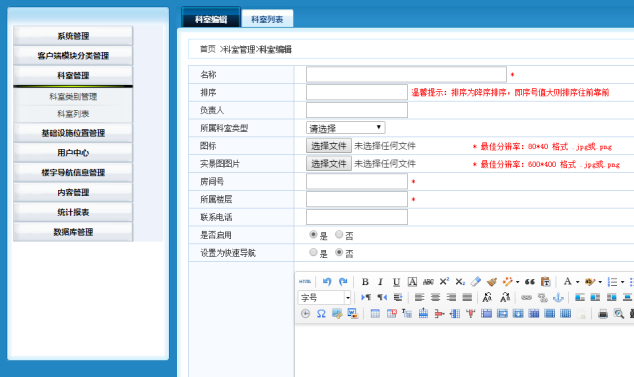Viewport: 634px width, 377px height.
Task: Click 首页 in breadcrumb
Action: click(208, 49)
